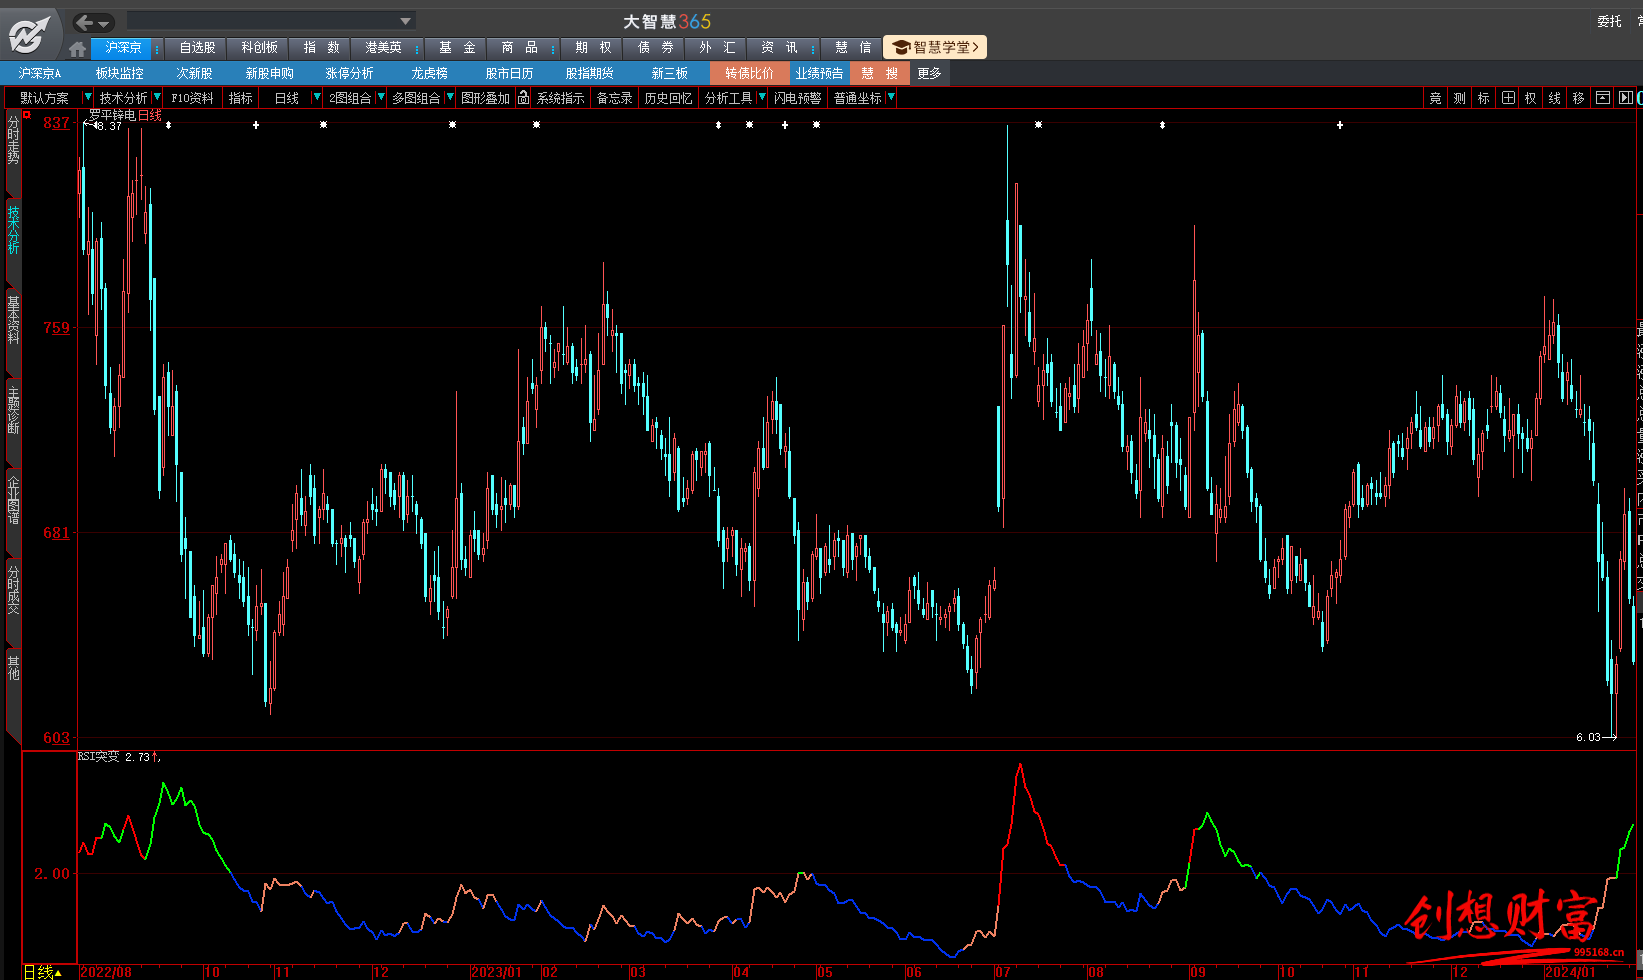
Task: Click the 标 toolbar icon
Action: (x=1484, y=98)
